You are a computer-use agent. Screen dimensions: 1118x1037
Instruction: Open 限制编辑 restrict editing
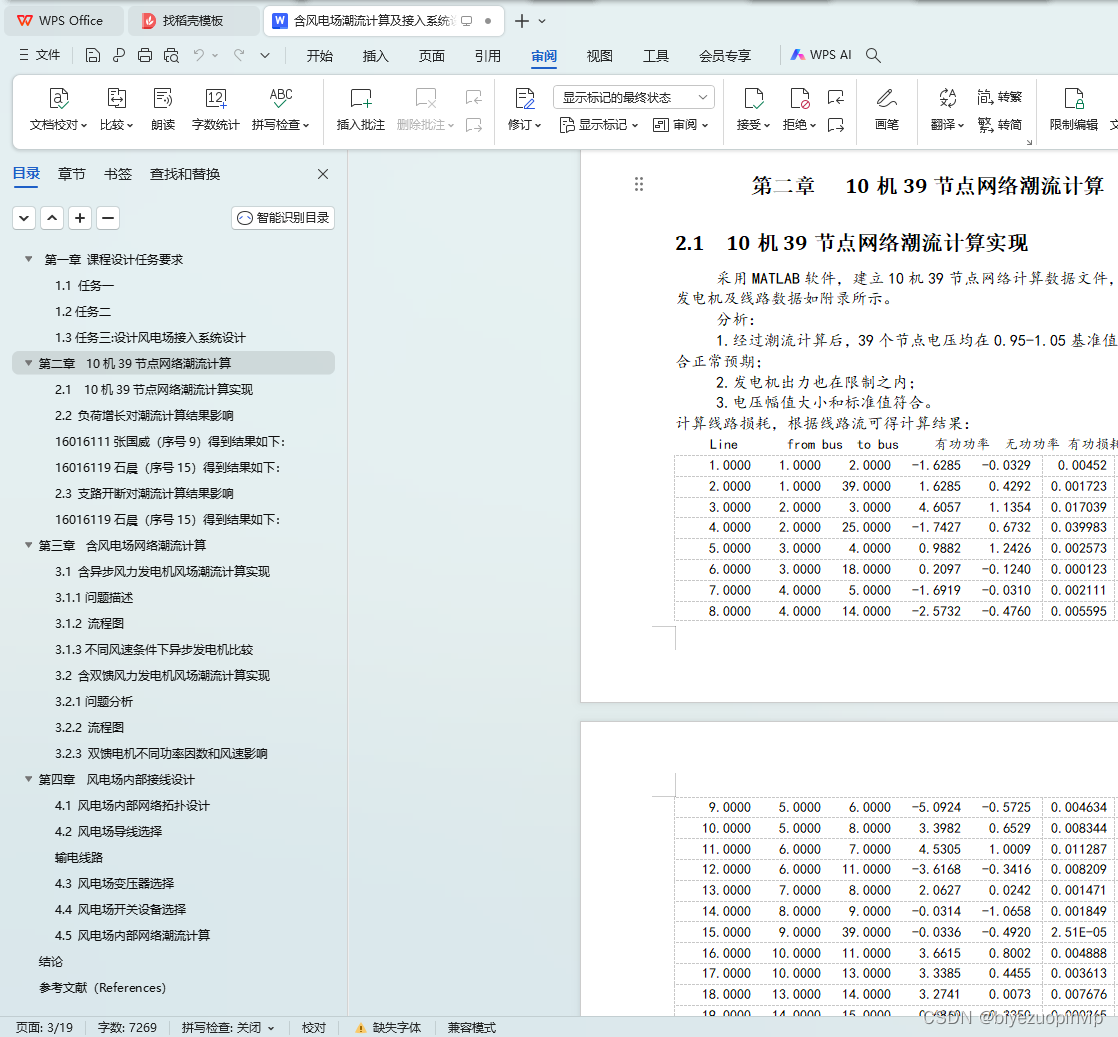pos(1074,109)
